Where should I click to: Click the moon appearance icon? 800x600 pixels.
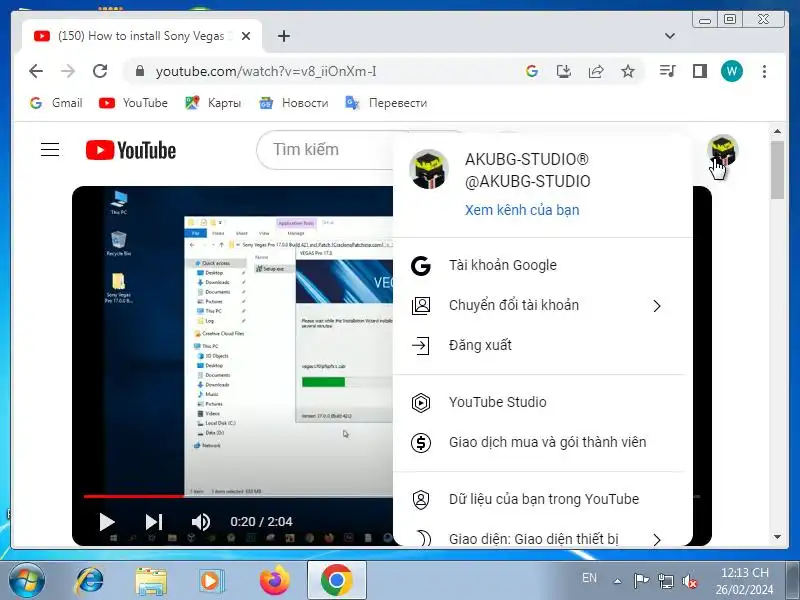(423, 539)
